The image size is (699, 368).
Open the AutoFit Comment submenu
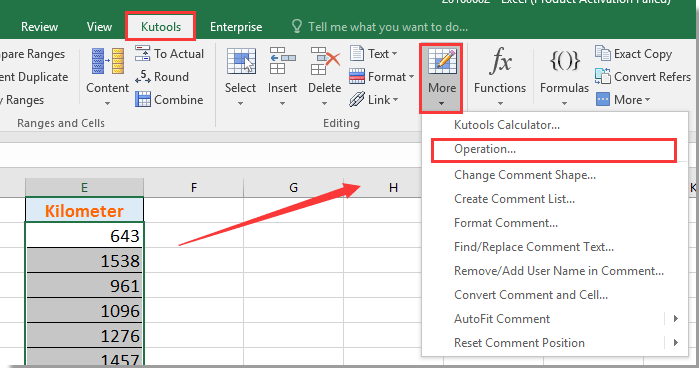click(x=555, y=319)
